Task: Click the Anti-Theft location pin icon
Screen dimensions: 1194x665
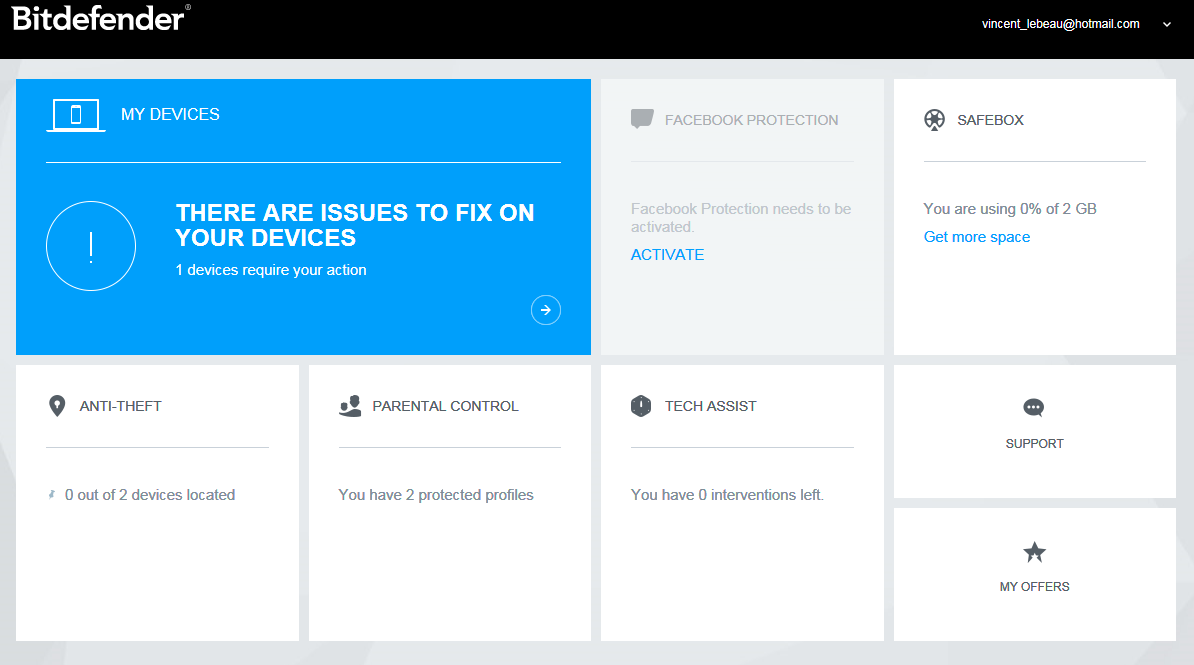Action: coord(57,406)
